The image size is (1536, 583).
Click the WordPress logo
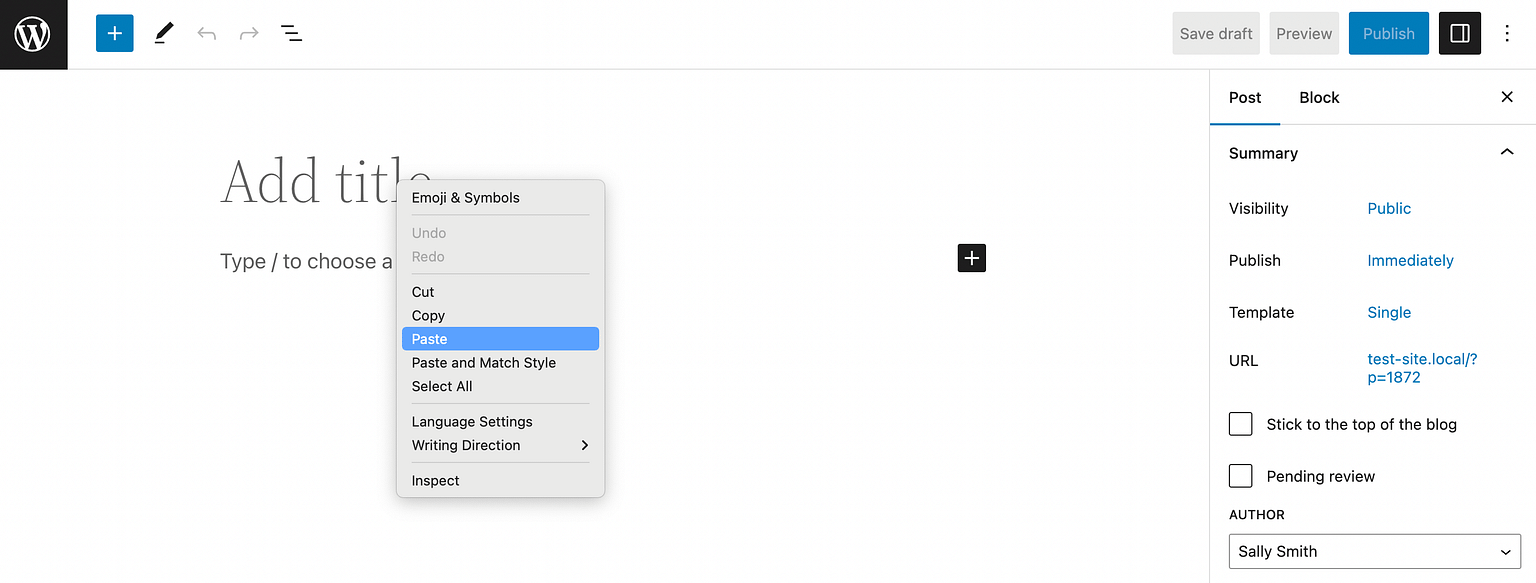[33, 33]
